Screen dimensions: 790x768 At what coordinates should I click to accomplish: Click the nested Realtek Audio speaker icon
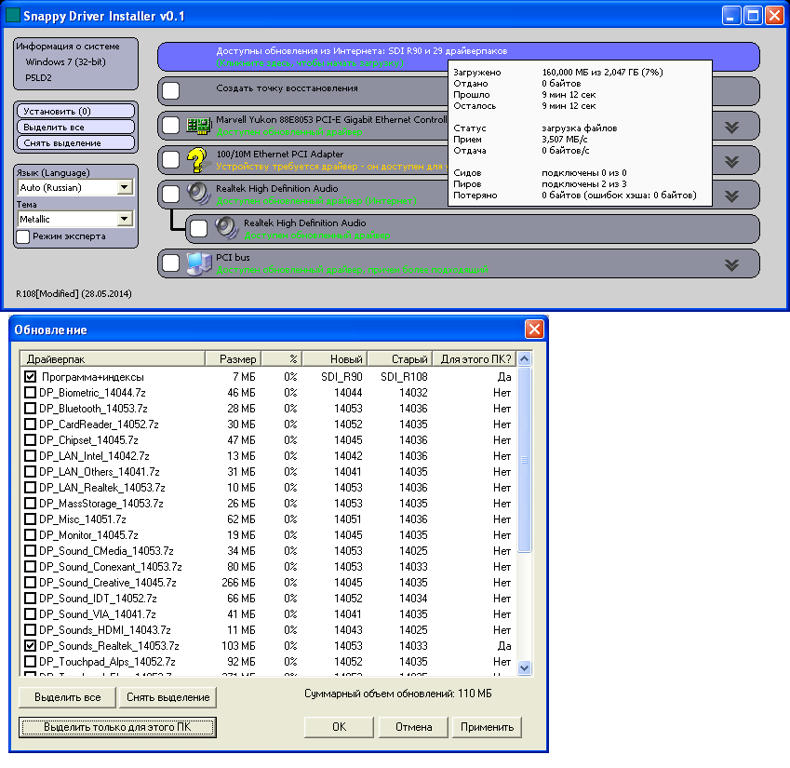coord(226,228)
